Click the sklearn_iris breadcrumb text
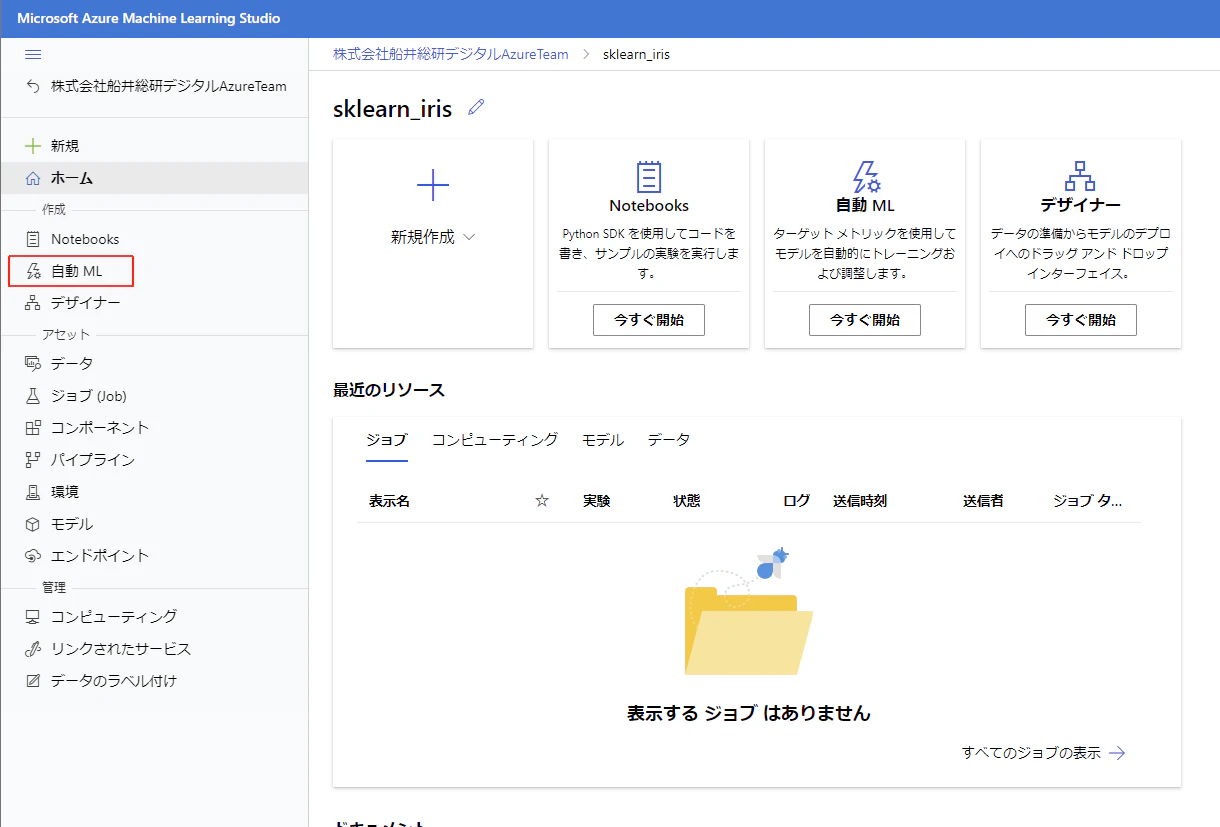Screen dimensions: 1220x827 coord(636,54)
